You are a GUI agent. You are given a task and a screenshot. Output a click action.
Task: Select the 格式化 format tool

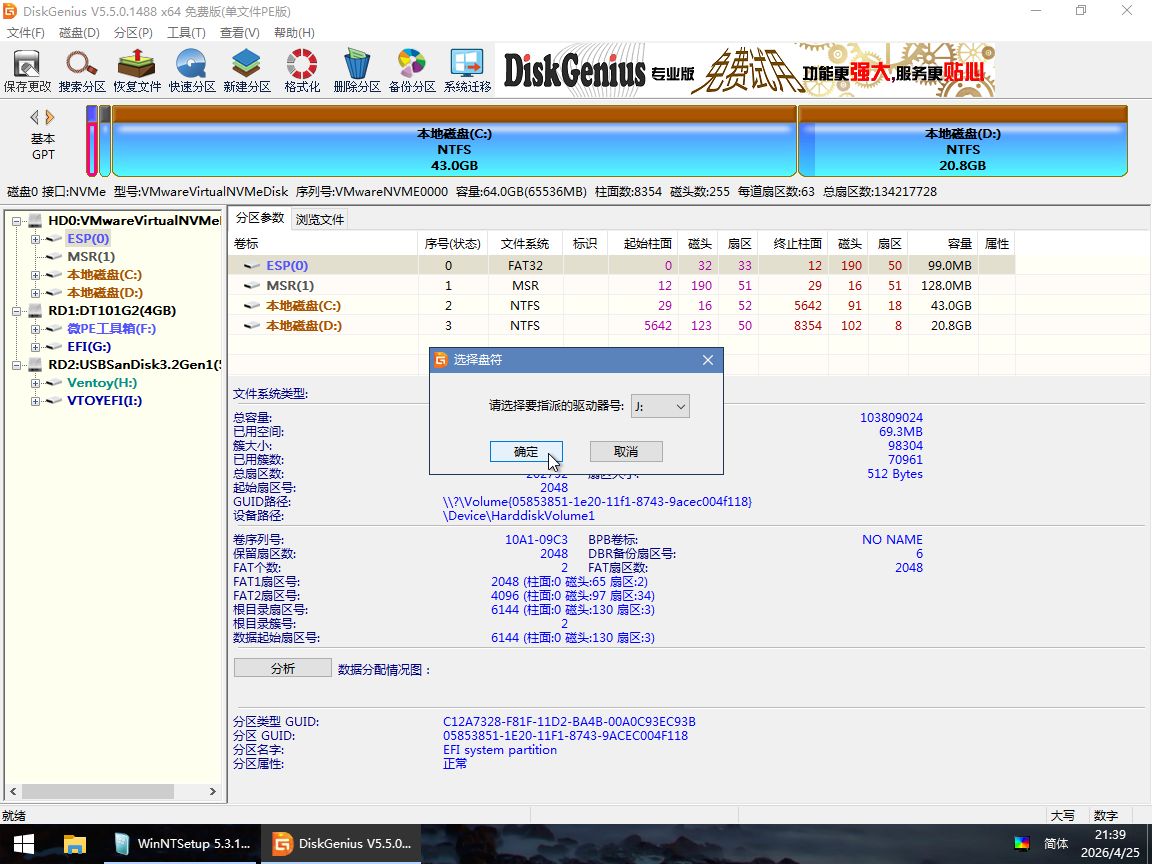(x=302, y=71)
